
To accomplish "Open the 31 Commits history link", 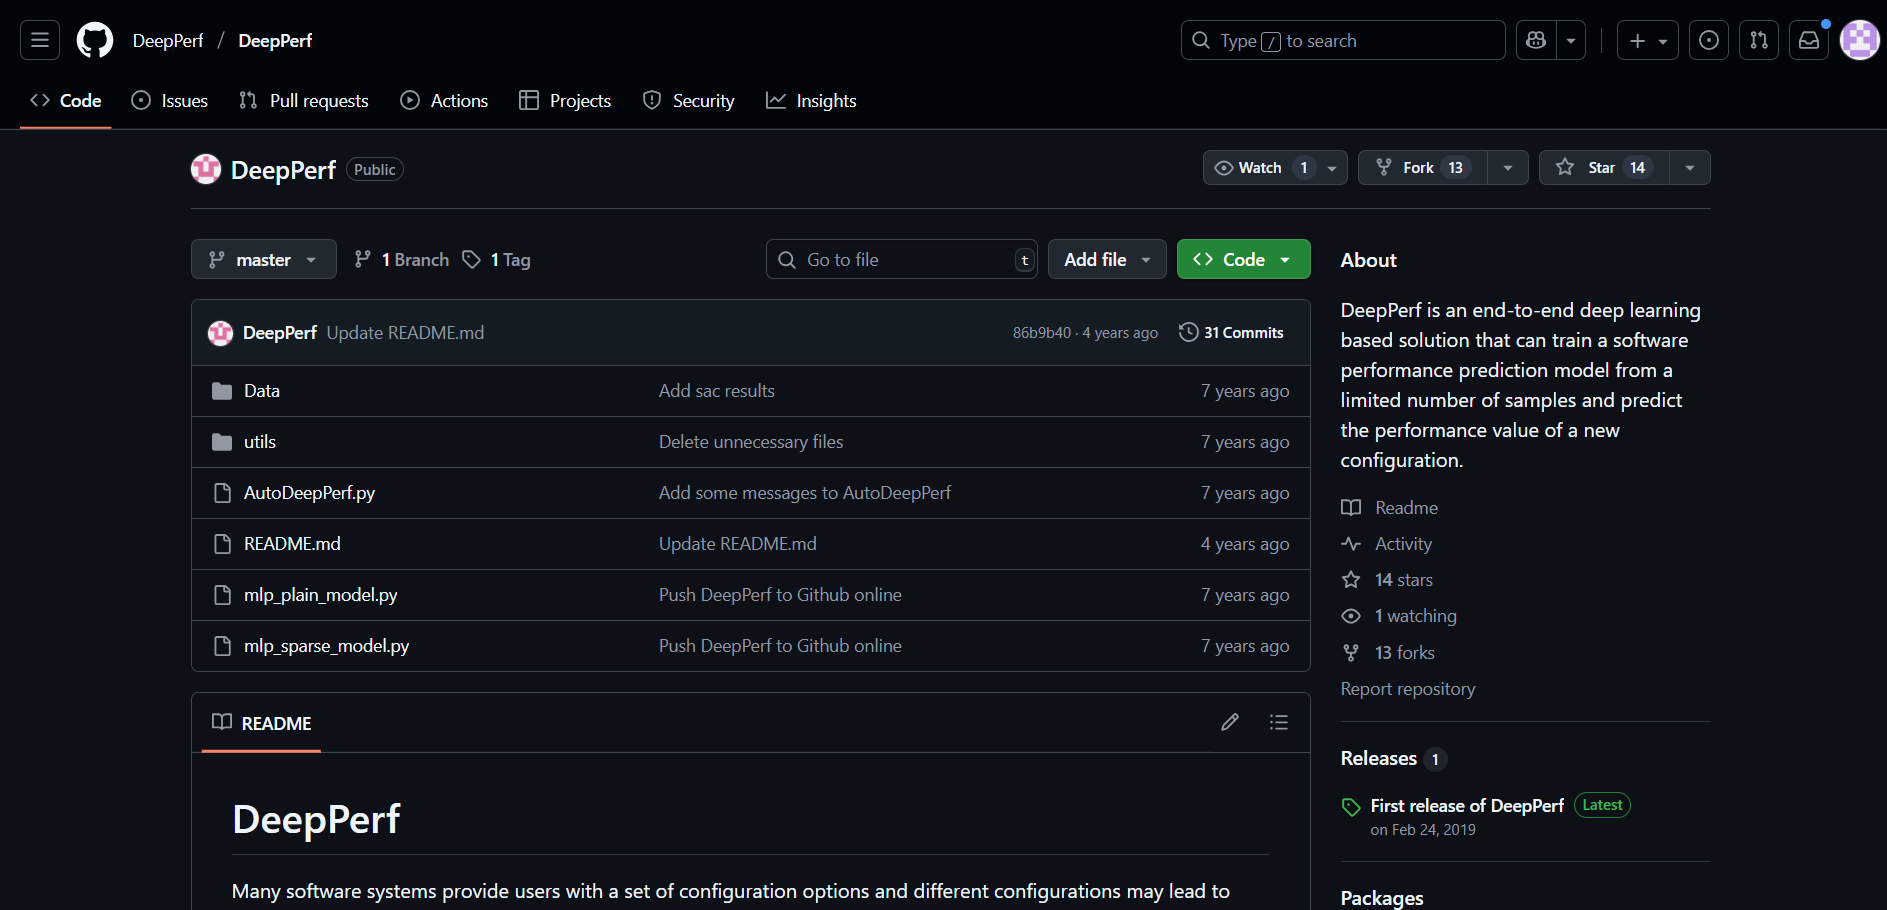I will pos(1231,333).
